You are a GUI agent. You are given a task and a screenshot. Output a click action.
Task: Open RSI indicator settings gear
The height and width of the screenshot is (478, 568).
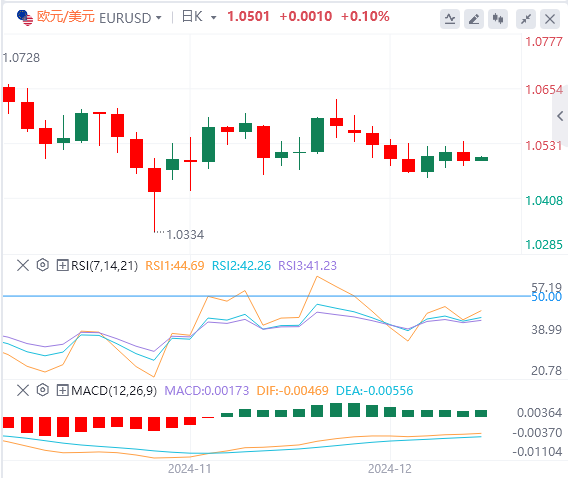pos(43,265)
